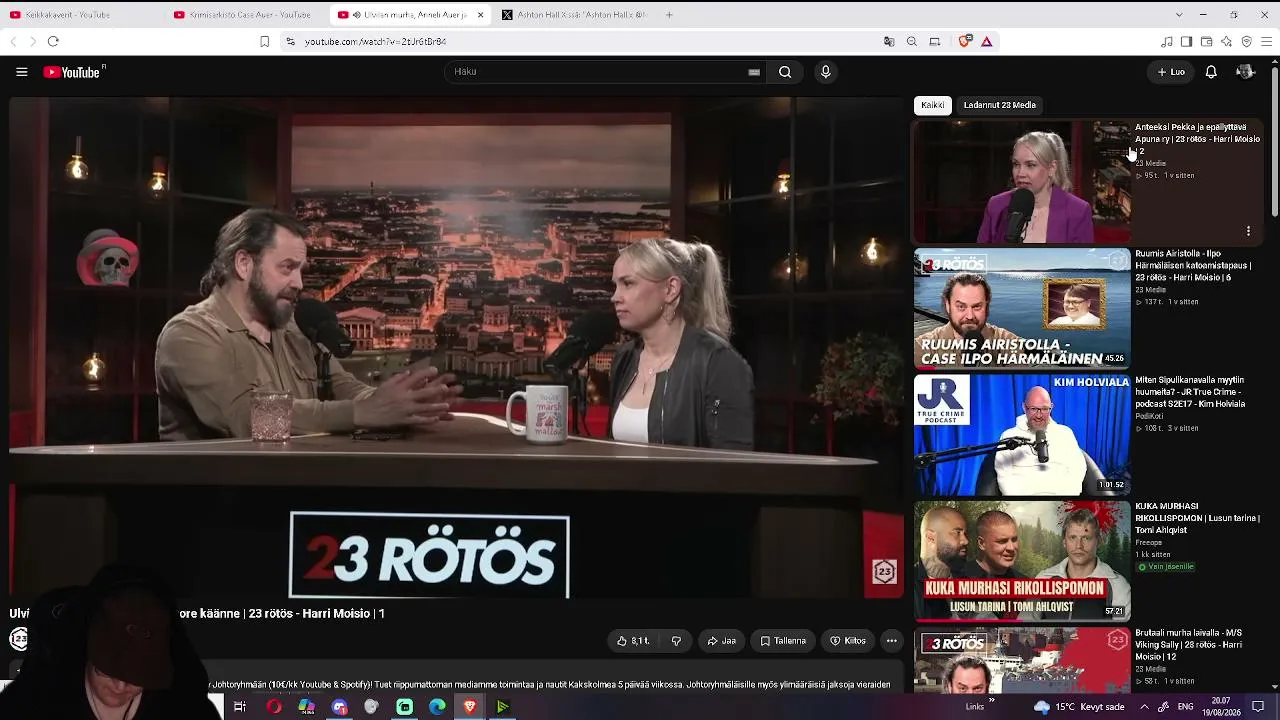Open the new tab plus button
Screen dimensions: 1280x720
[x=669, y=15]
